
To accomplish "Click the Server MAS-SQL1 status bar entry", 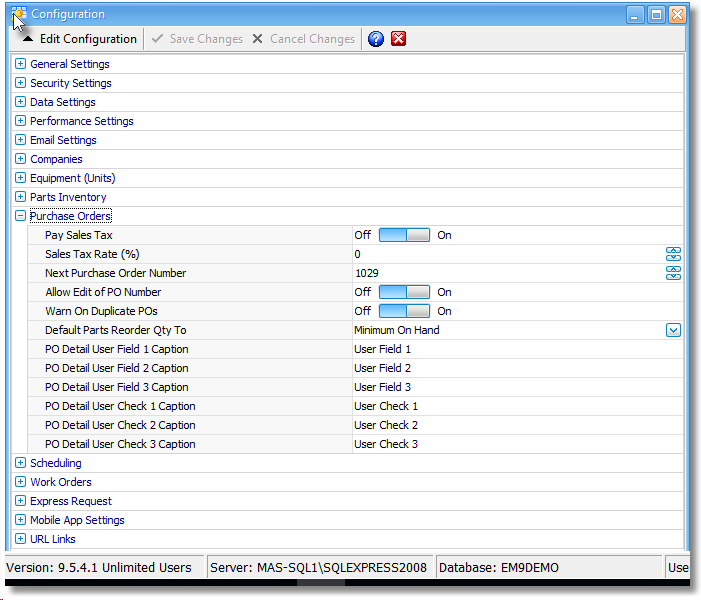I will coord(319,567).
